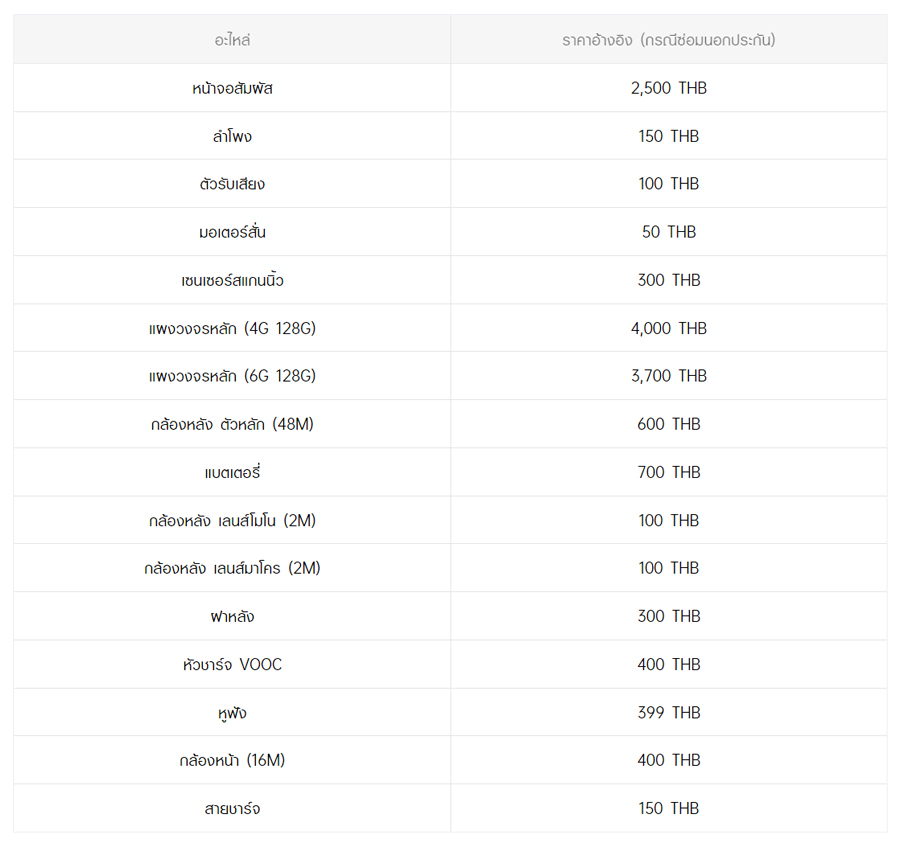900x845 pixels.
Task: Click the 3,700 THB price cell
Action: click(668, 376)
